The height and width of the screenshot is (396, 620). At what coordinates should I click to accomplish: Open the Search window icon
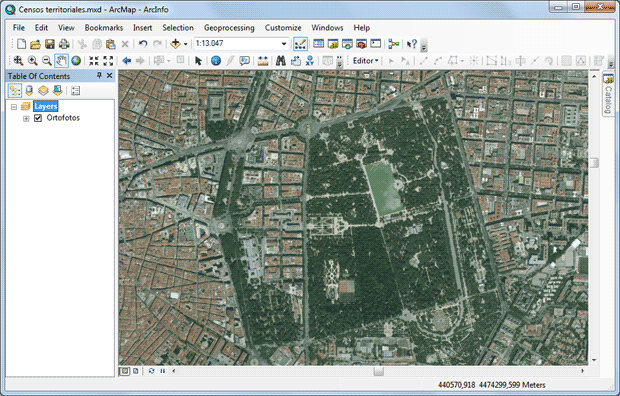347,44
